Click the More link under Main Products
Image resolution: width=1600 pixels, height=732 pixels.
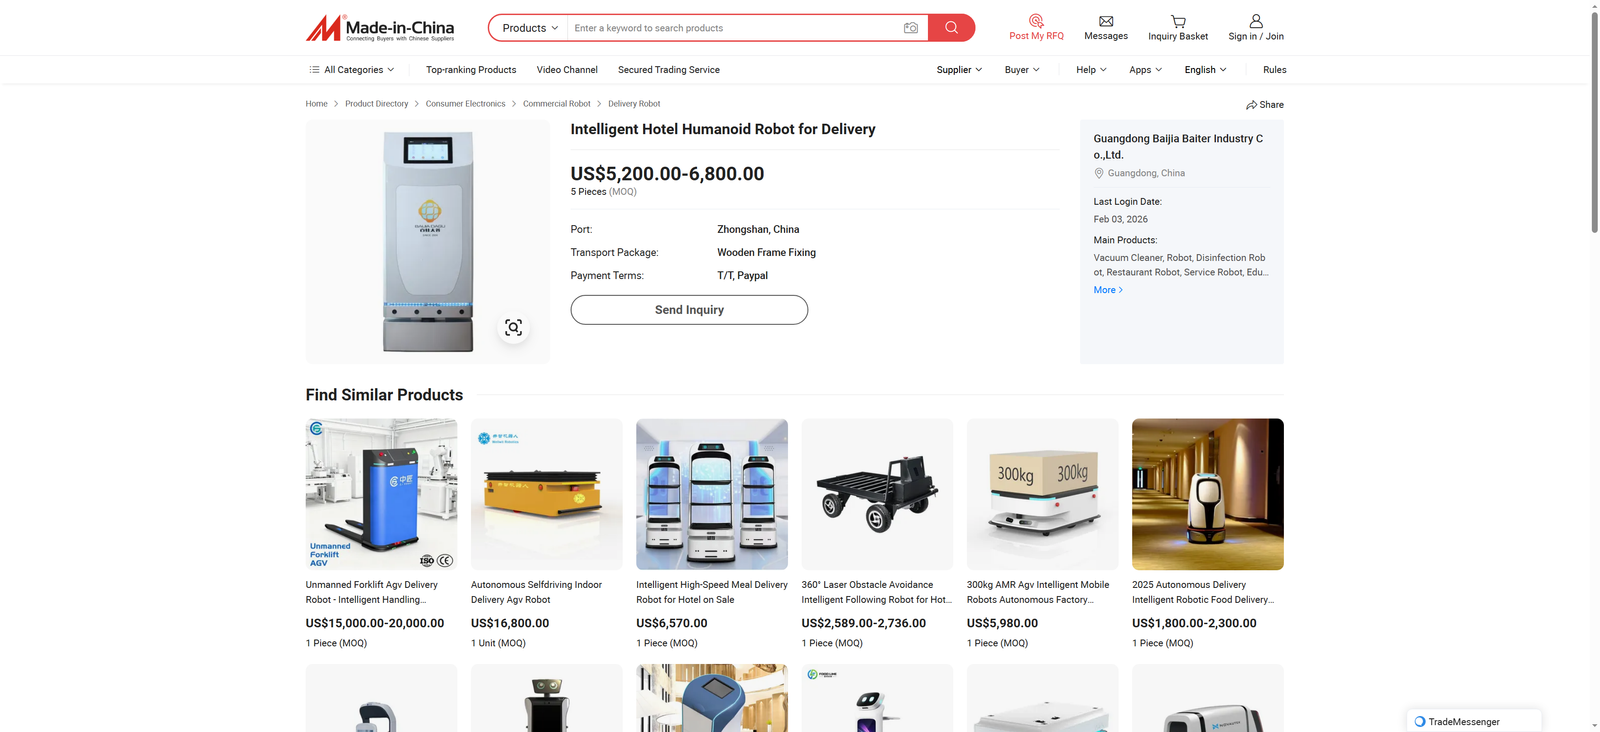1108,290
